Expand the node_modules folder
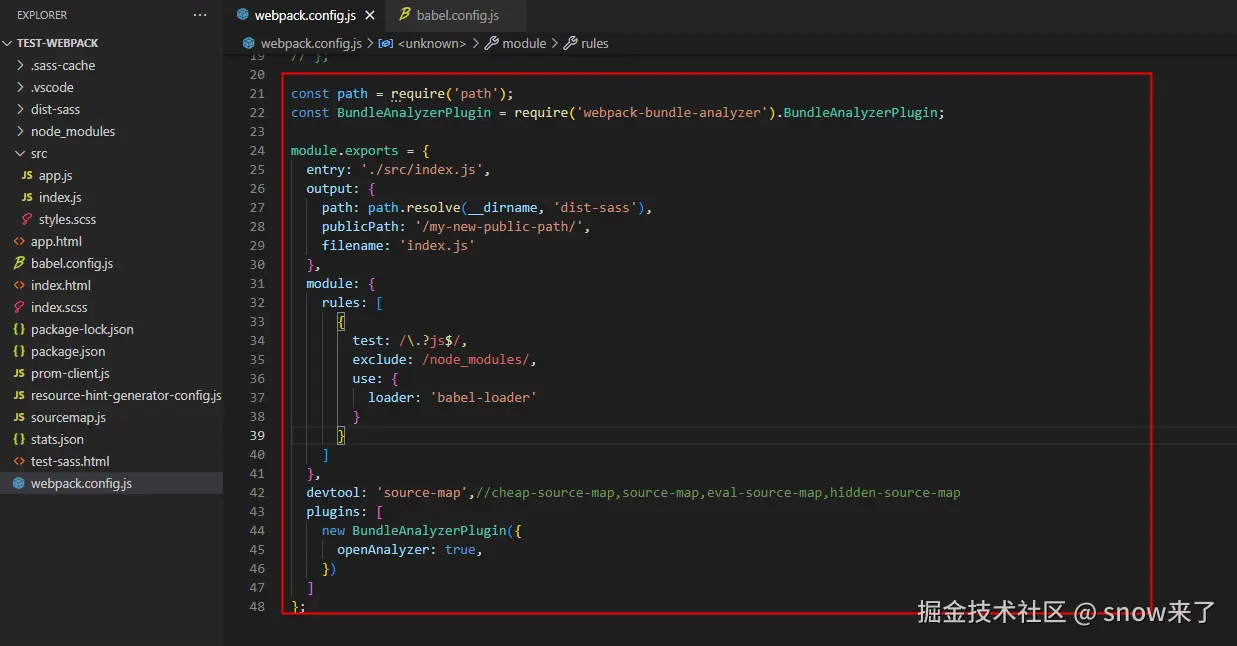The image size is (1237, 646). tap(72, 131)
